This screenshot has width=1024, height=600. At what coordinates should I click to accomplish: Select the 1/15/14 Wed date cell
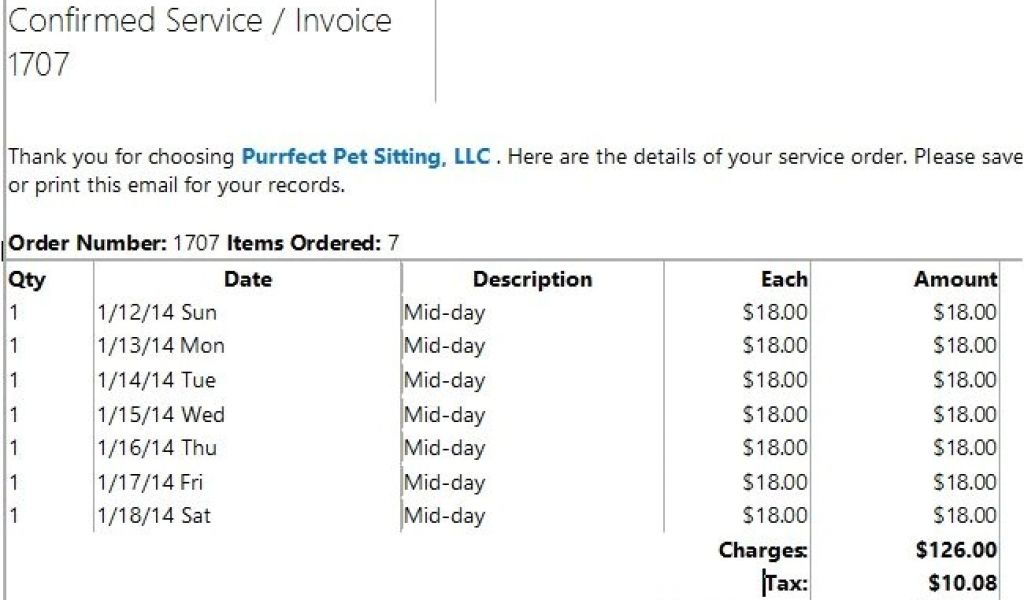click(161, 414)
